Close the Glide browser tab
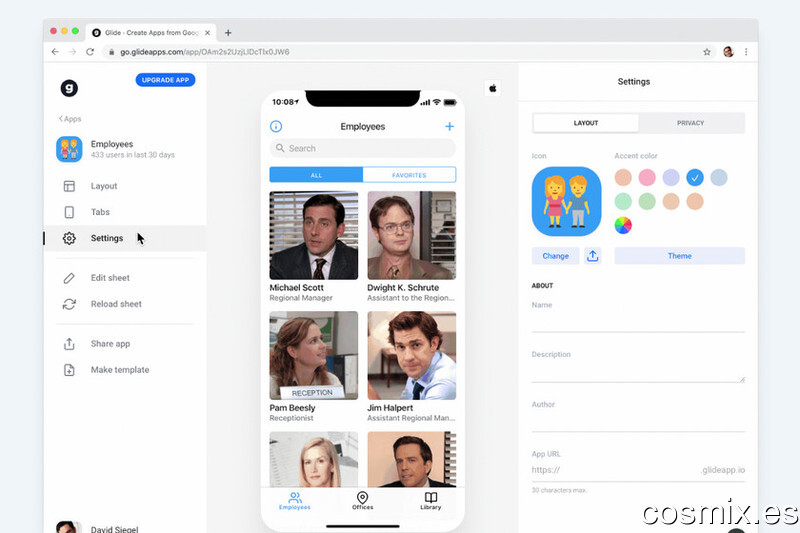 point(208,33)
